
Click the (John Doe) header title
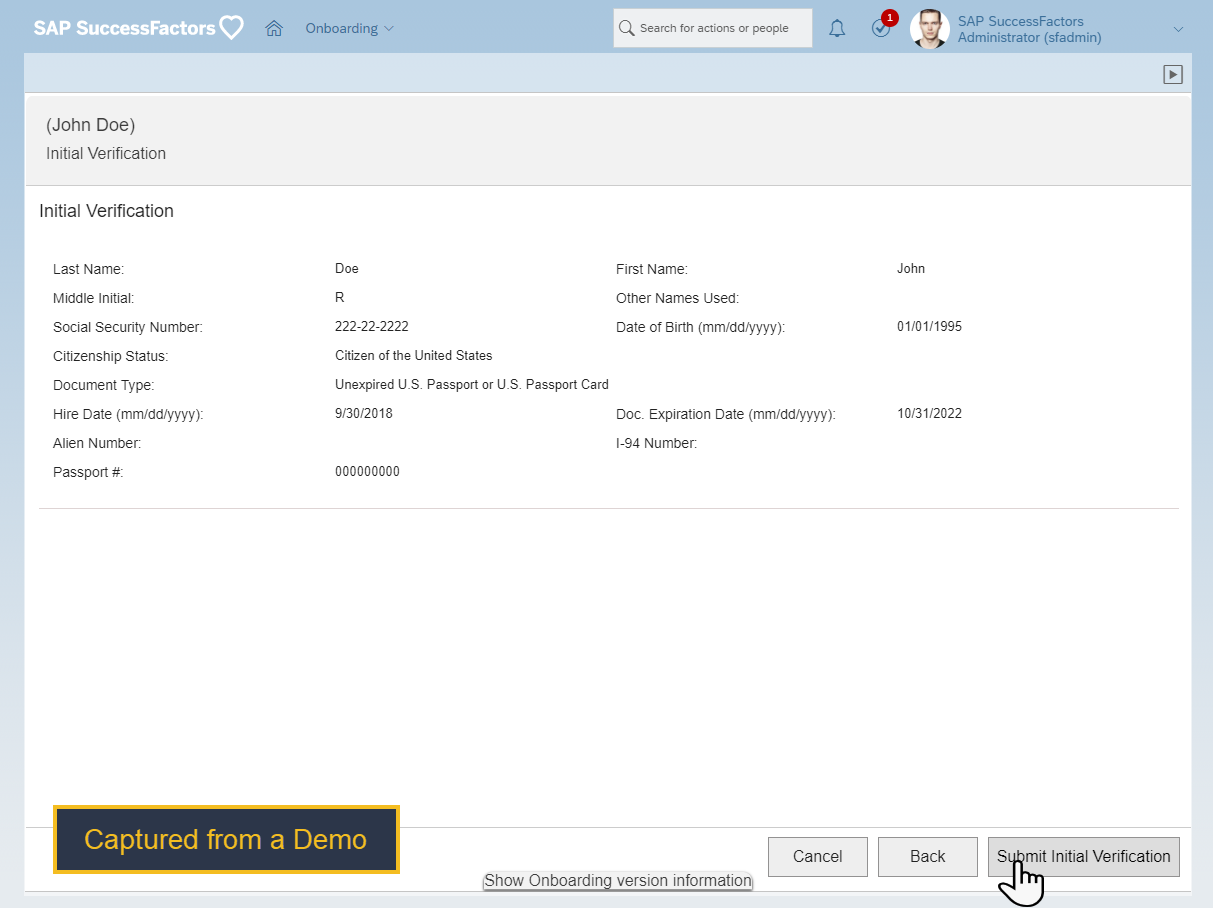[x=90, y=125]
